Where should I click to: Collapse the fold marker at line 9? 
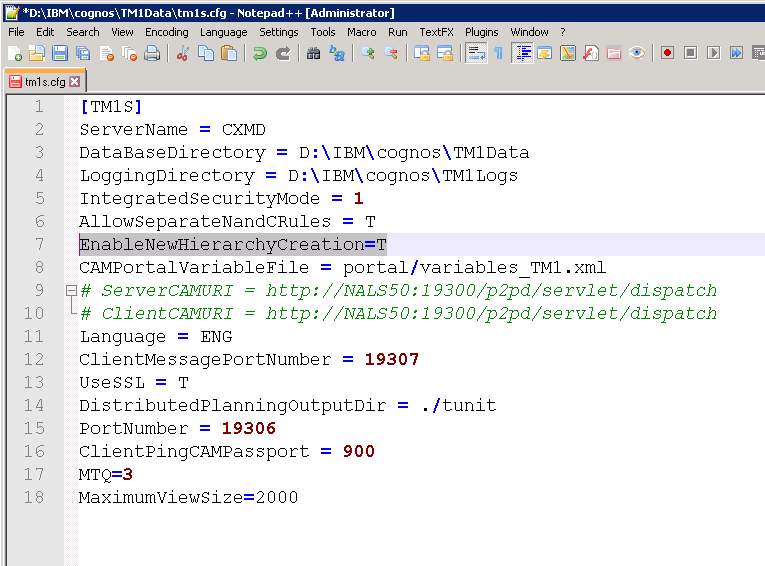[x=69, y=291]
